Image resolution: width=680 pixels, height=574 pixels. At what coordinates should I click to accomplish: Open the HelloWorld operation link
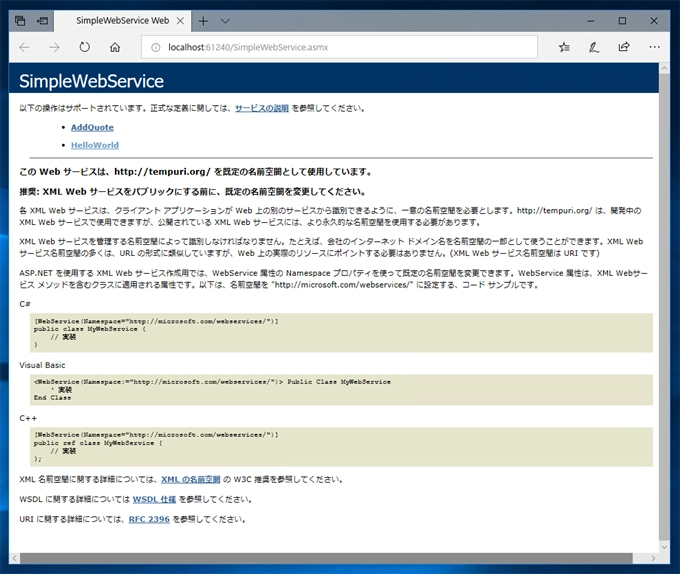coord(95,145)
